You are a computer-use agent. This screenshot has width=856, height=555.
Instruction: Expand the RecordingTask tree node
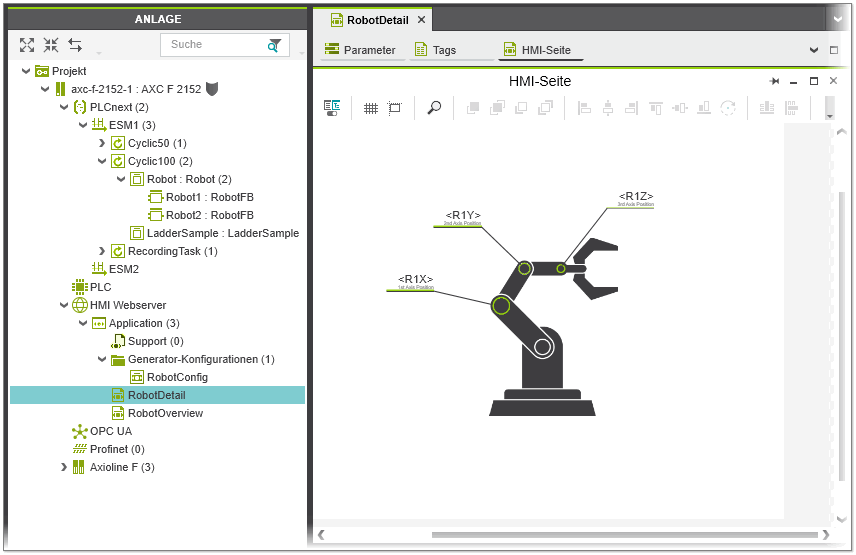(102, 251)
